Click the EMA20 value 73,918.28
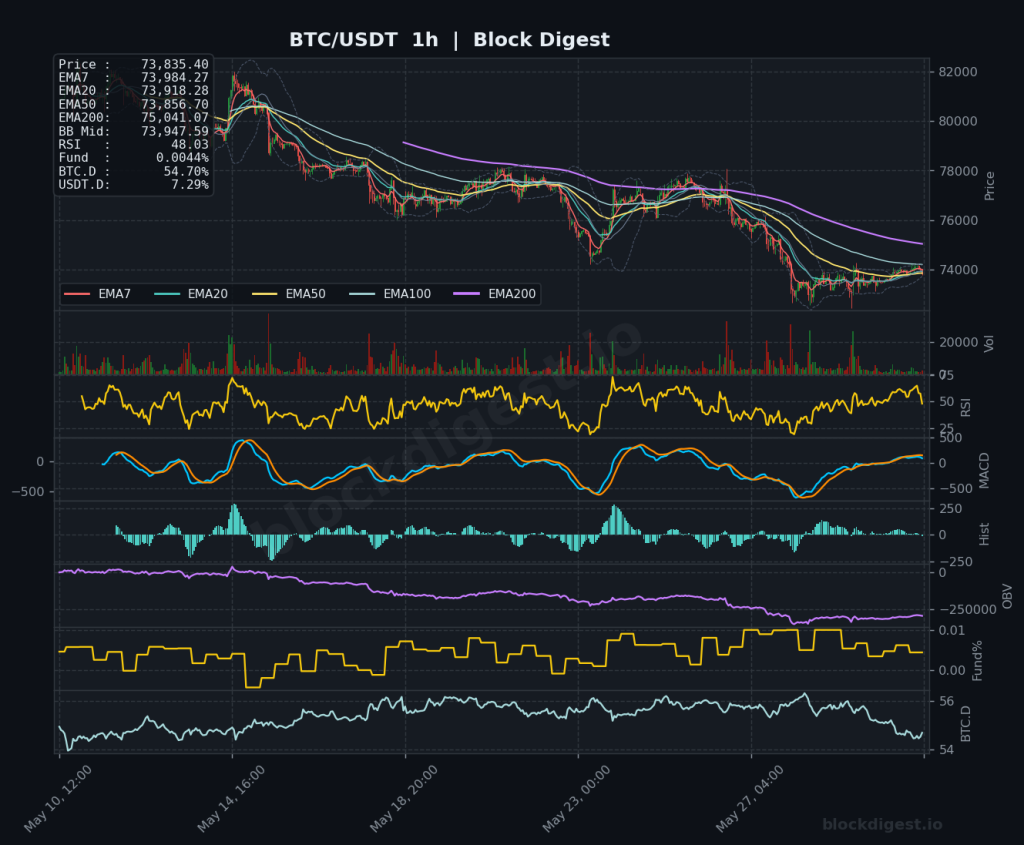 [x=175, y=91]
